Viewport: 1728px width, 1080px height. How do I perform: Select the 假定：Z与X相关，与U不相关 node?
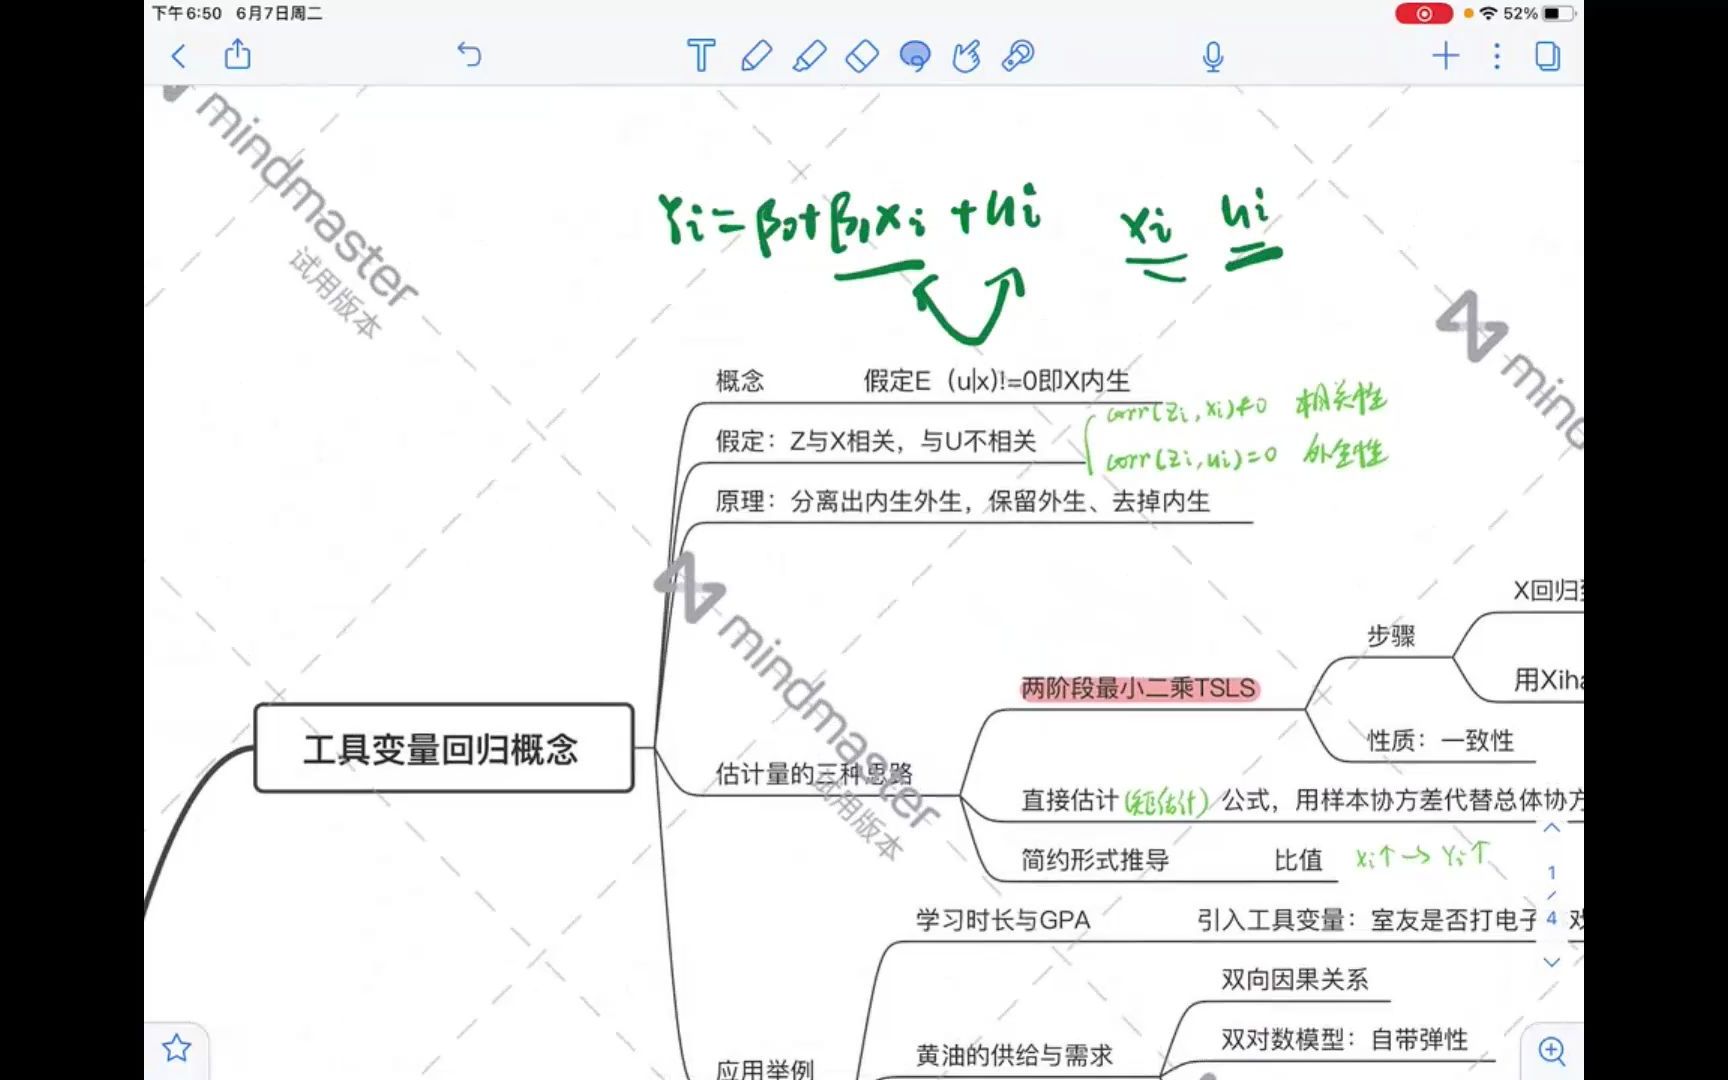(875, 441)
